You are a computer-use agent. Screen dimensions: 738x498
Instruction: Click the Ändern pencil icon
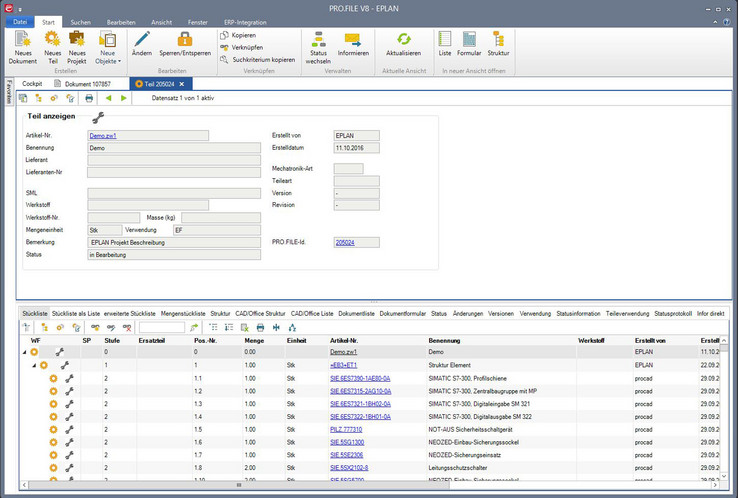[x=142, y=41]
